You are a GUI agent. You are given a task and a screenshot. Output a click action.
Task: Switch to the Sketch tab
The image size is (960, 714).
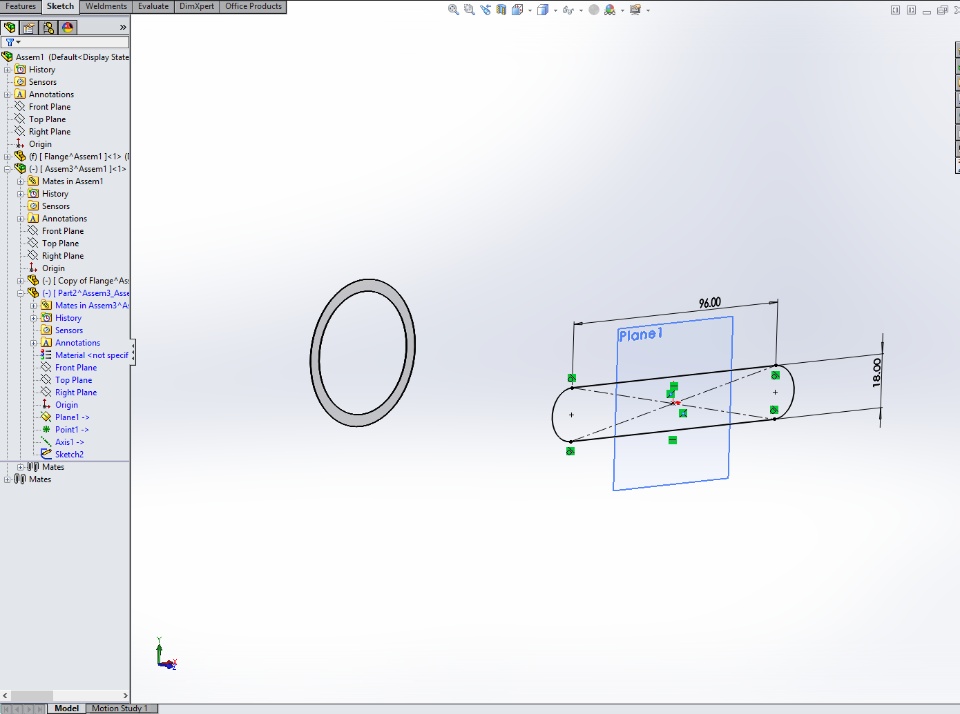tap(60, 6)
